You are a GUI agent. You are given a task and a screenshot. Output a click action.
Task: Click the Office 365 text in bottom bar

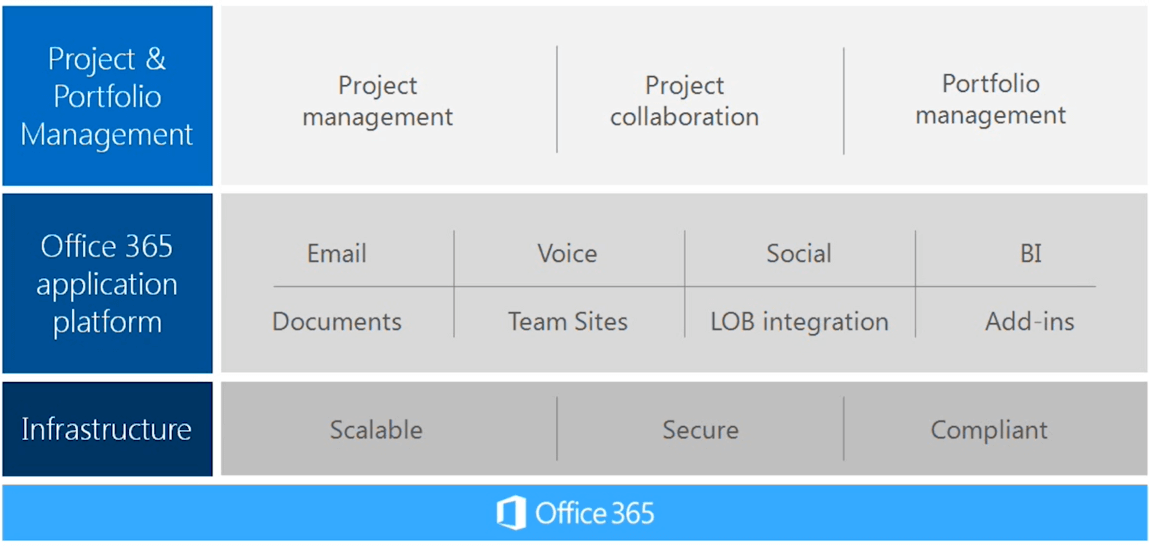(x=594, y=514)
